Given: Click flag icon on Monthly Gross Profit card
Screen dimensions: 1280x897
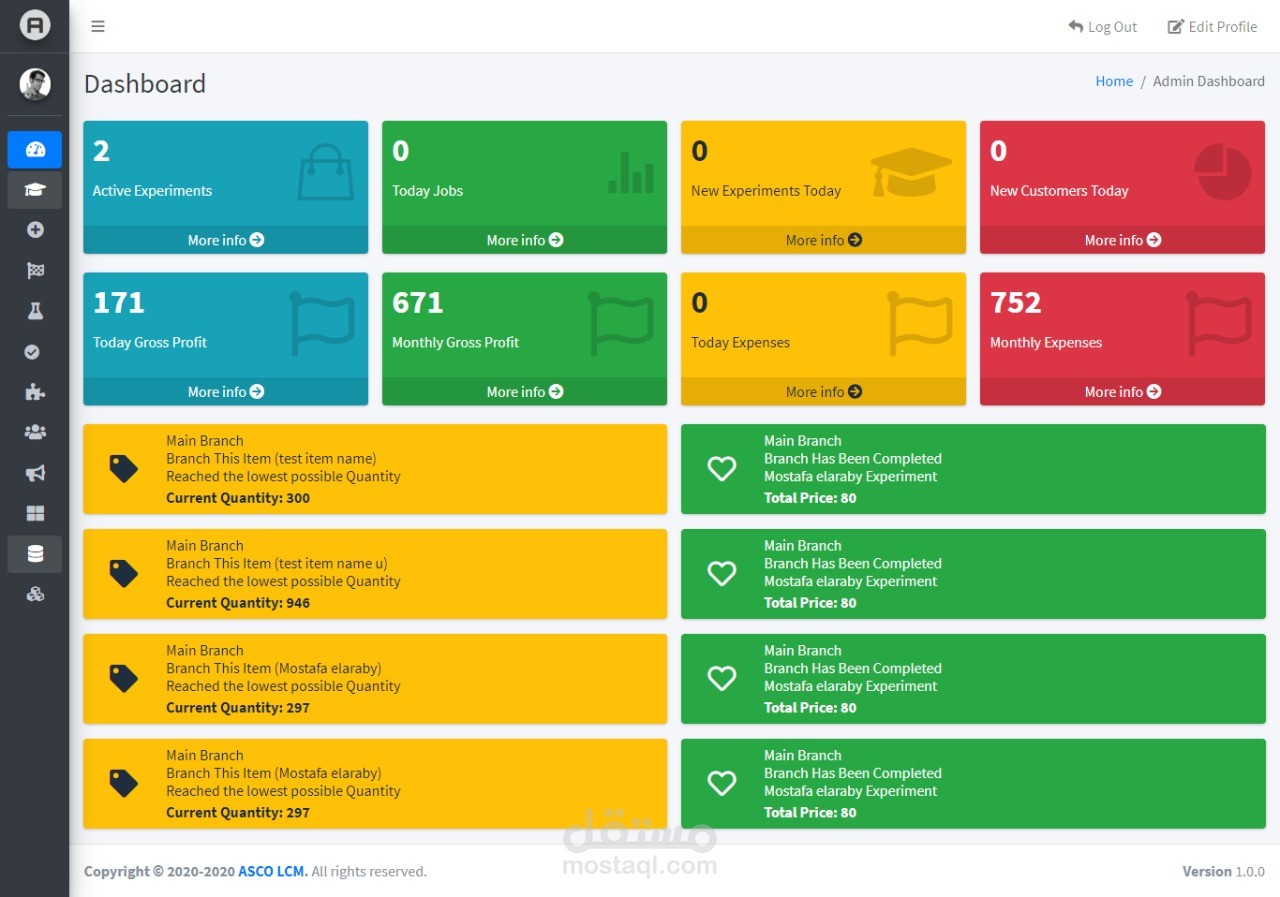Looking at the screenshot, I should coord(621,324).
